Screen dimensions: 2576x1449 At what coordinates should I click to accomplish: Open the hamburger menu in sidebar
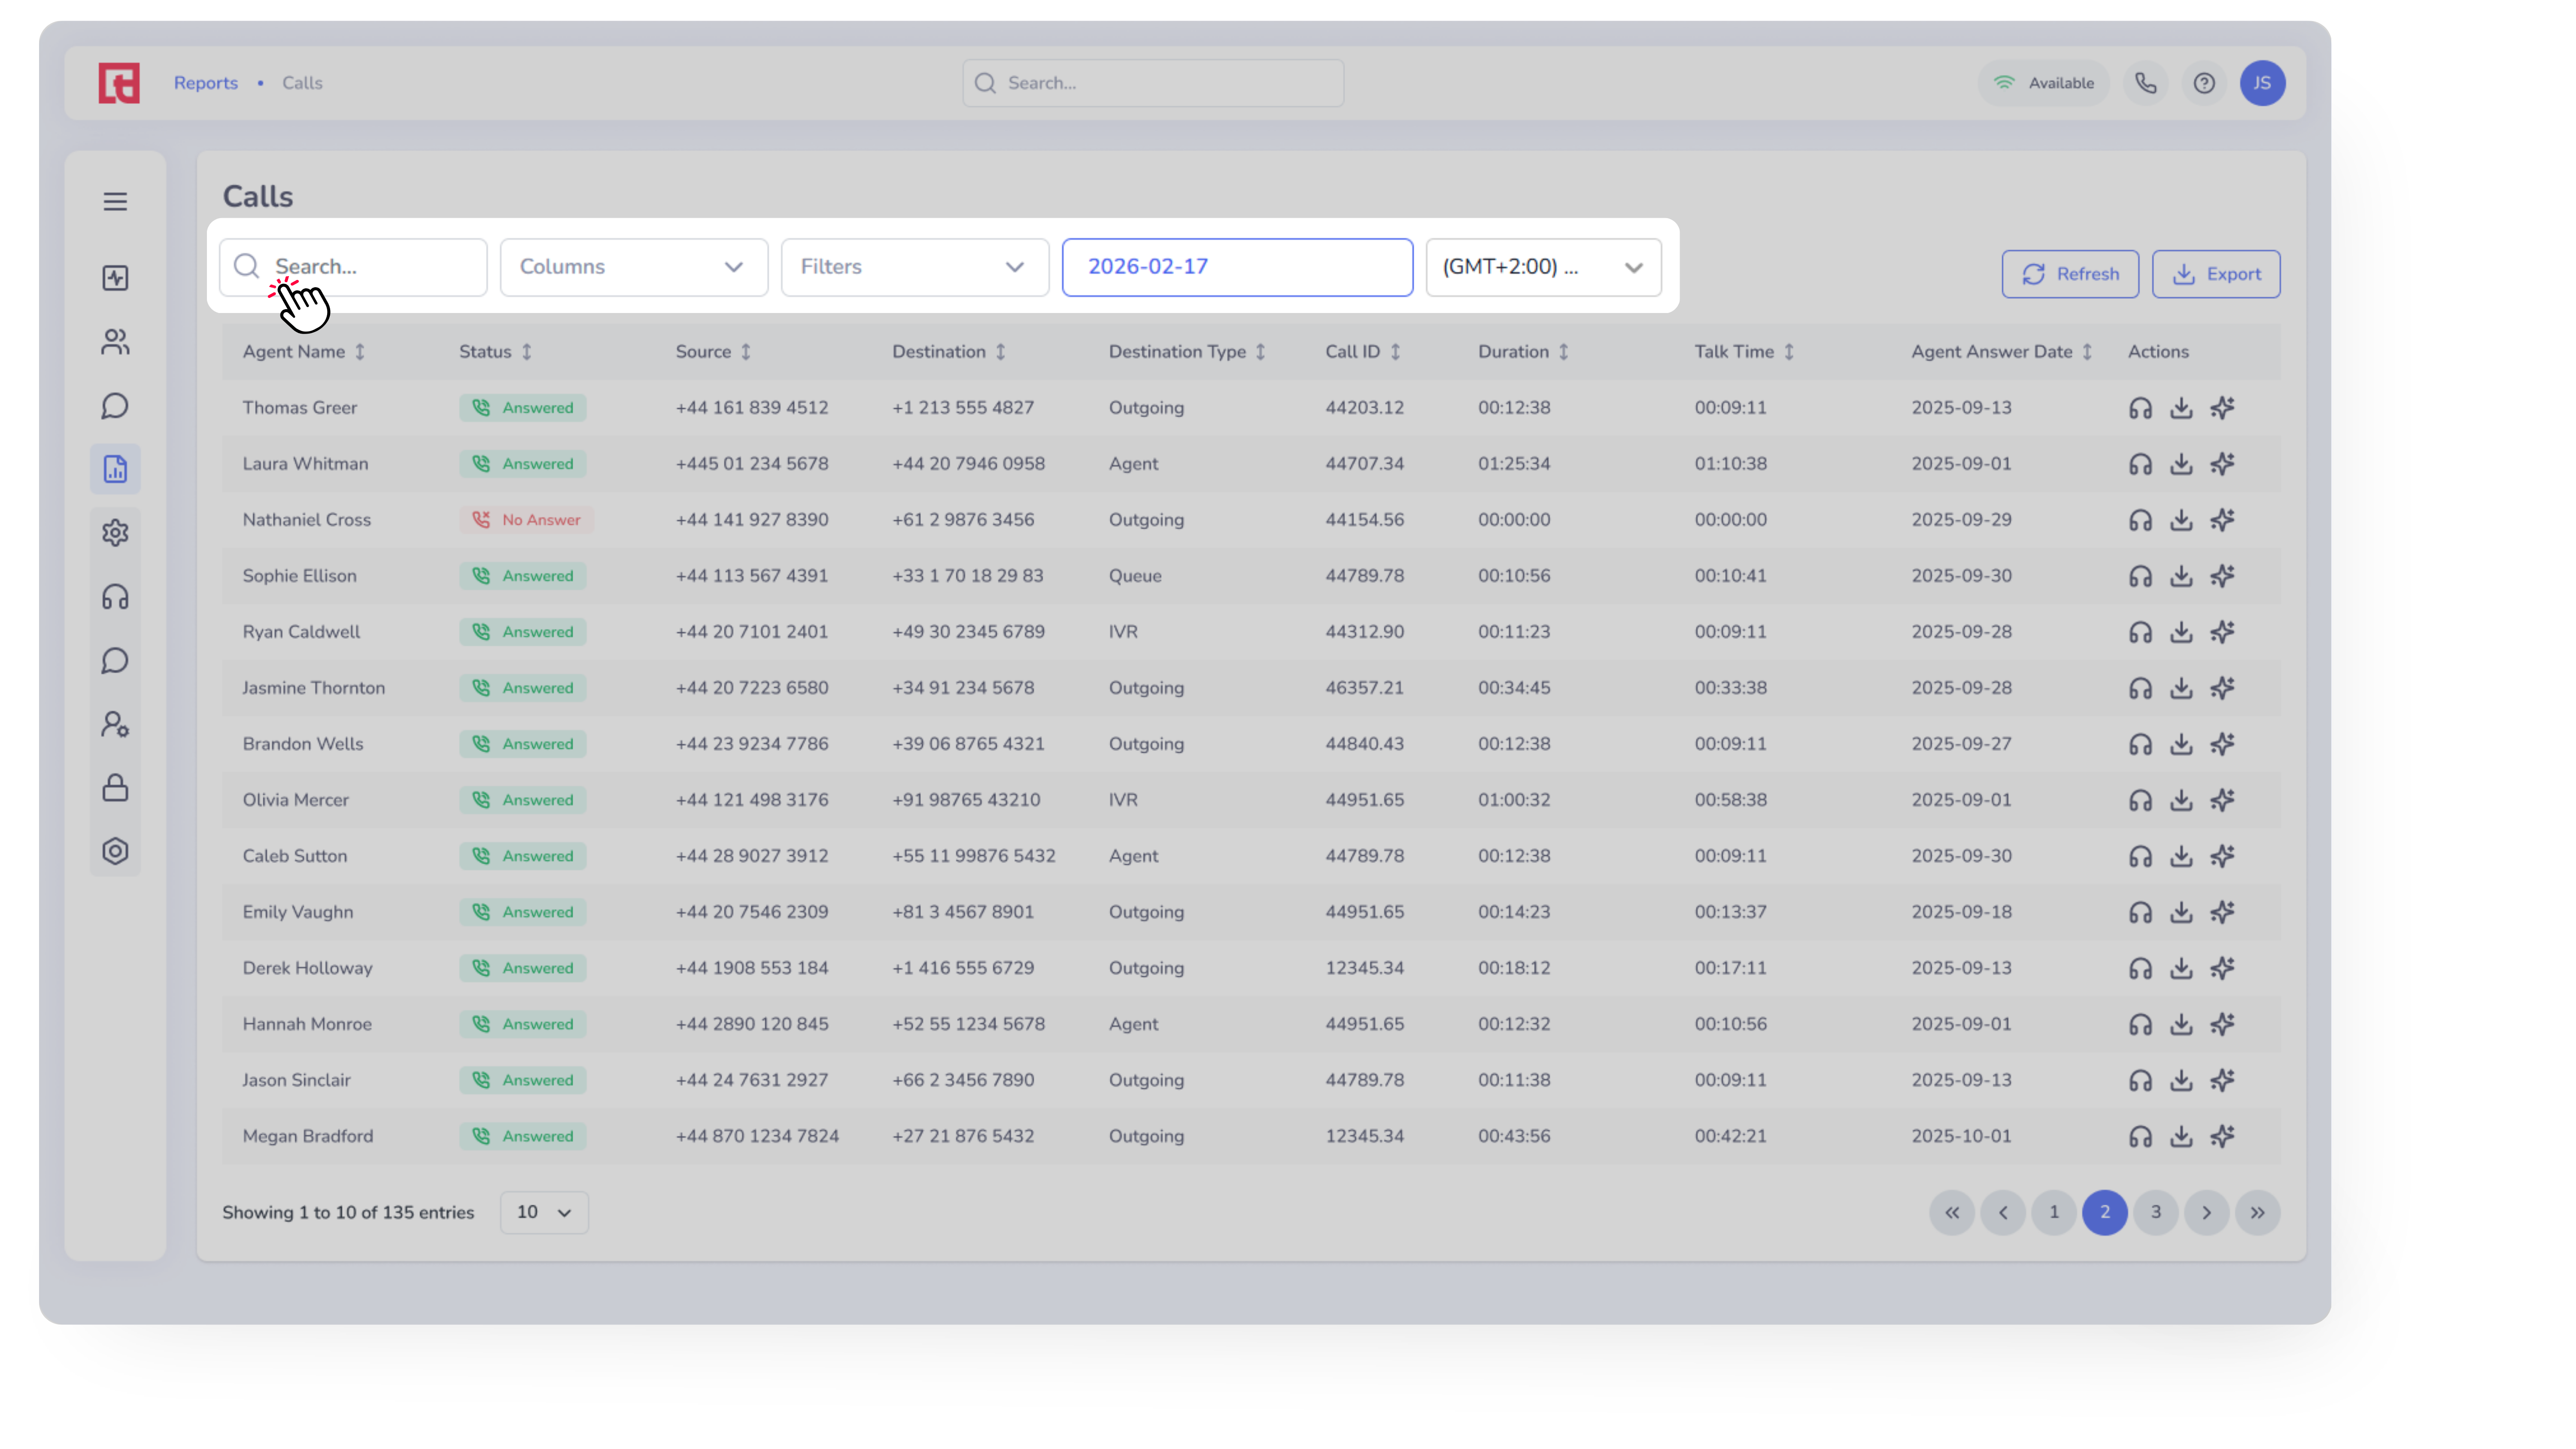tap(115, 201)
